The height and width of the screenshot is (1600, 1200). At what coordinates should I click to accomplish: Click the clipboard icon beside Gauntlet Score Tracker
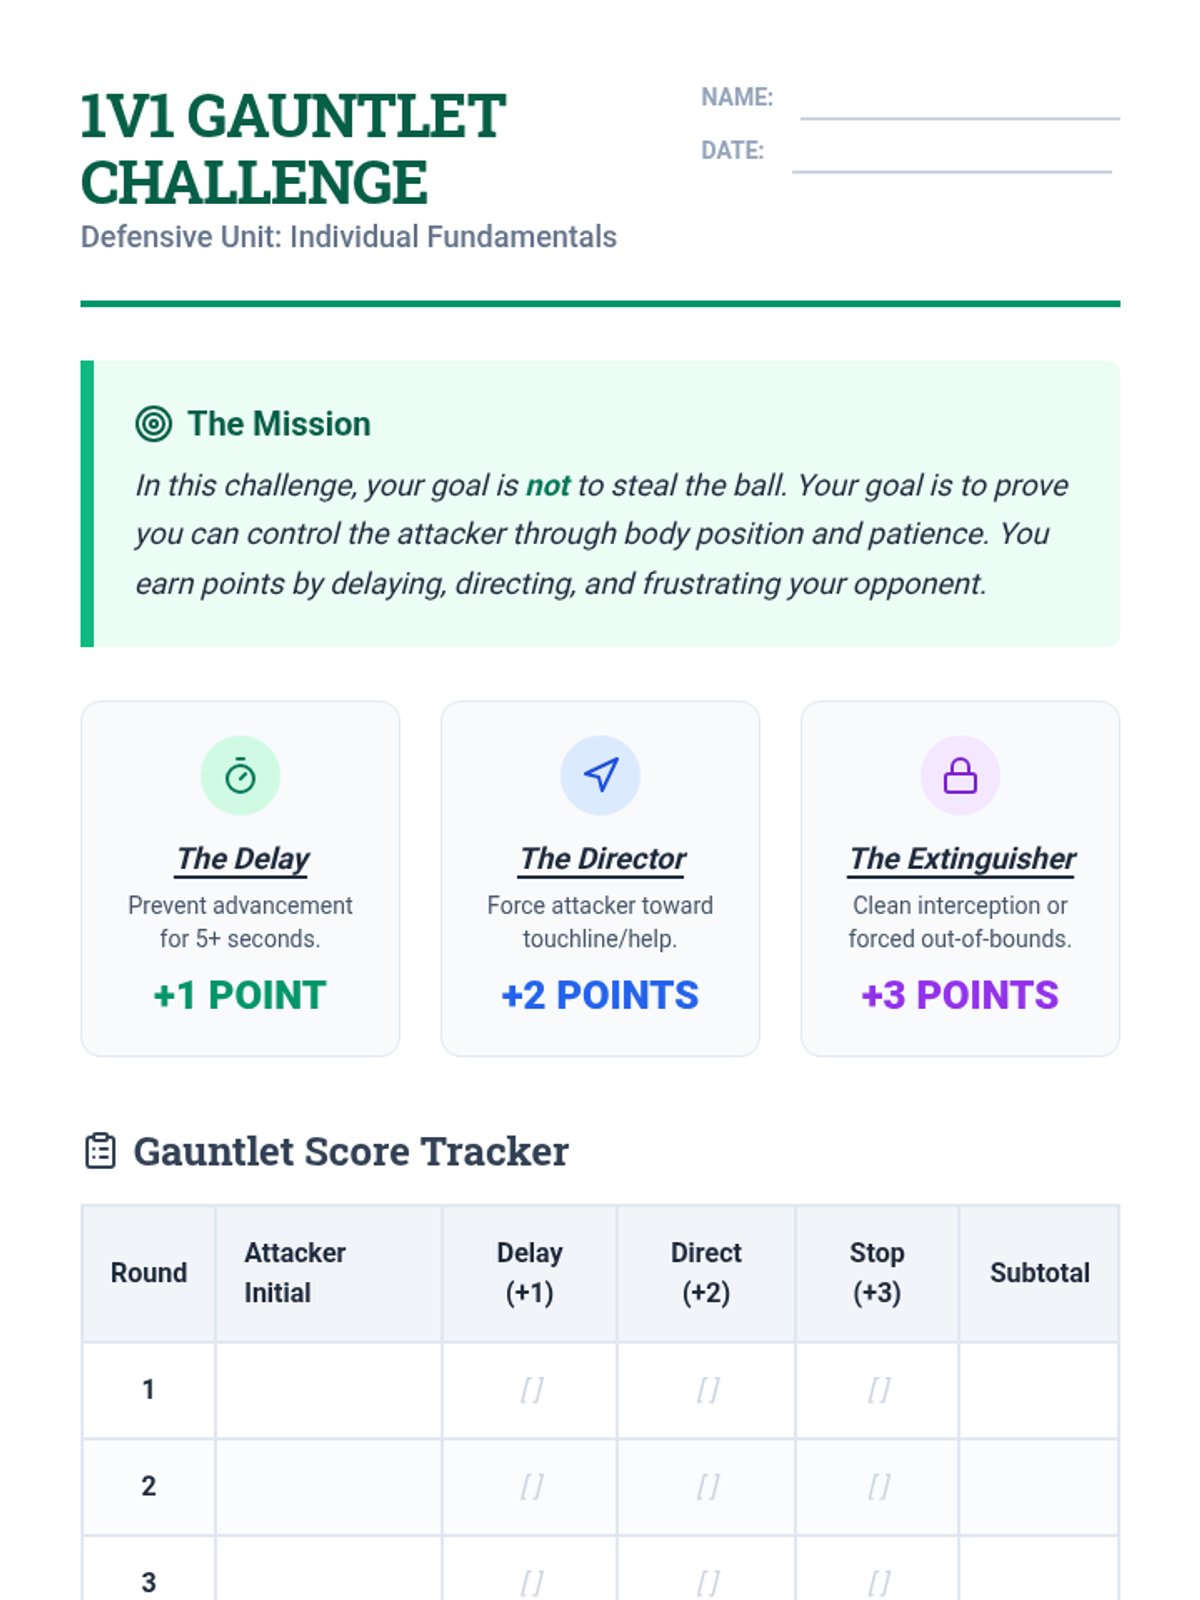click(x=100, y=1151)
